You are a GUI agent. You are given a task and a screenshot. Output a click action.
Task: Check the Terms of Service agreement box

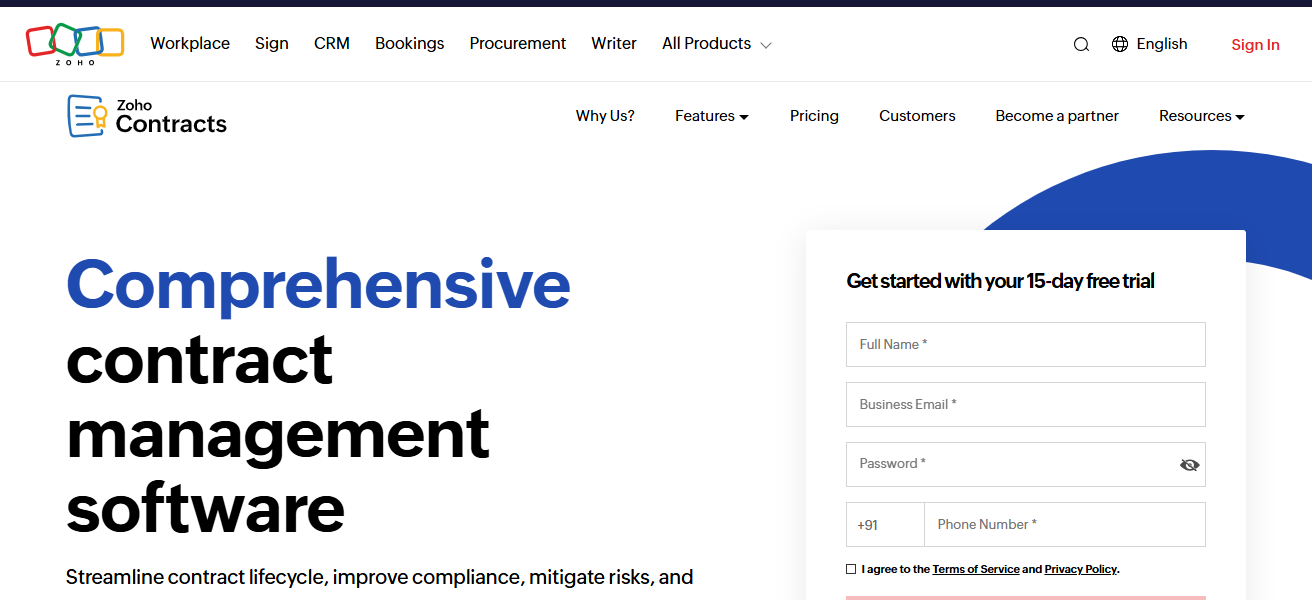851,569
